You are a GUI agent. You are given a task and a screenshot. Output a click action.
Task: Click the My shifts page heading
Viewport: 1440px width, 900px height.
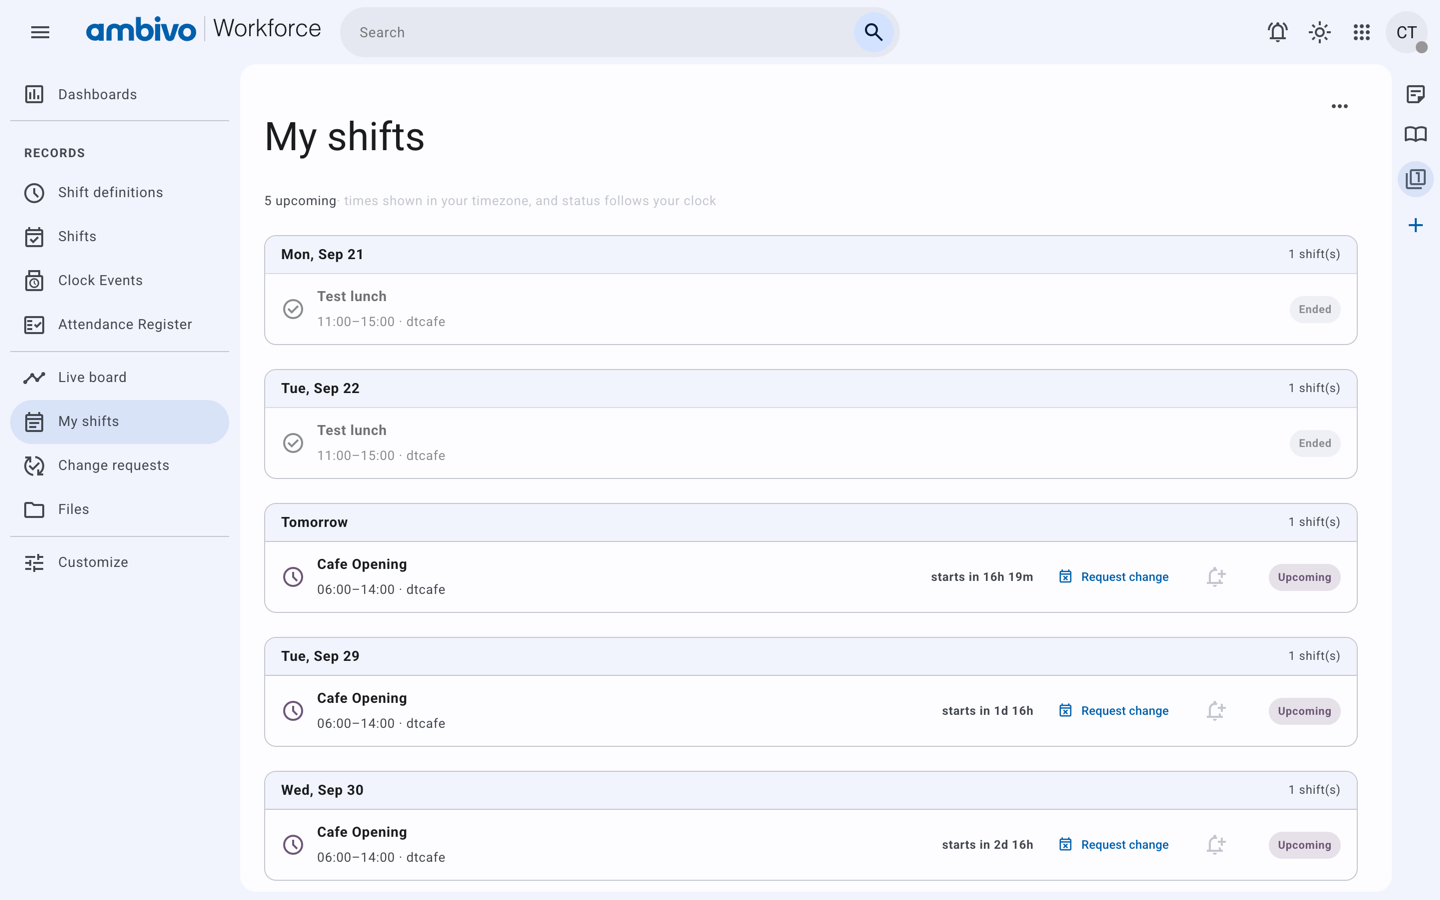[345, 137]
